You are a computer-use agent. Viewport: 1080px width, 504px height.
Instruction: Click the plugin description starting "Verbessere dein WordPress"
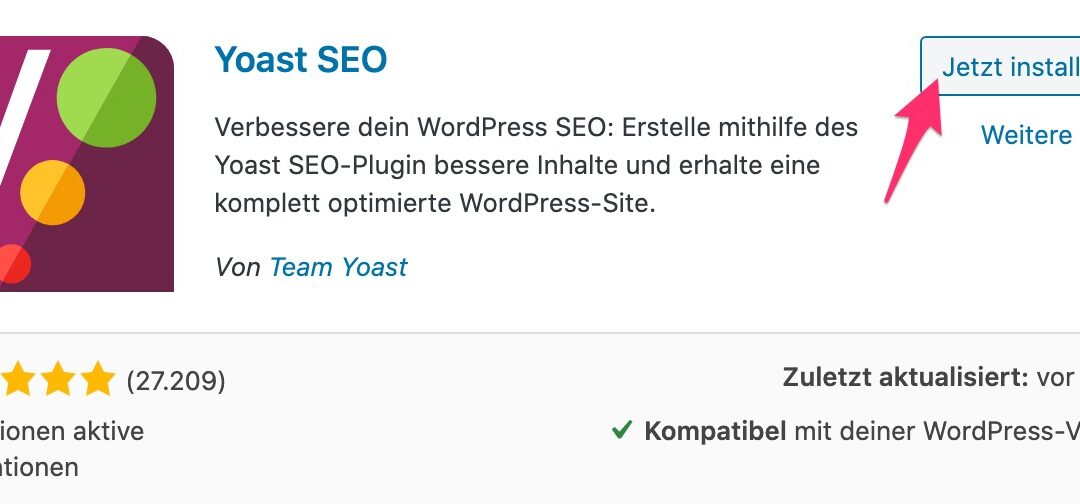(536, 165)
